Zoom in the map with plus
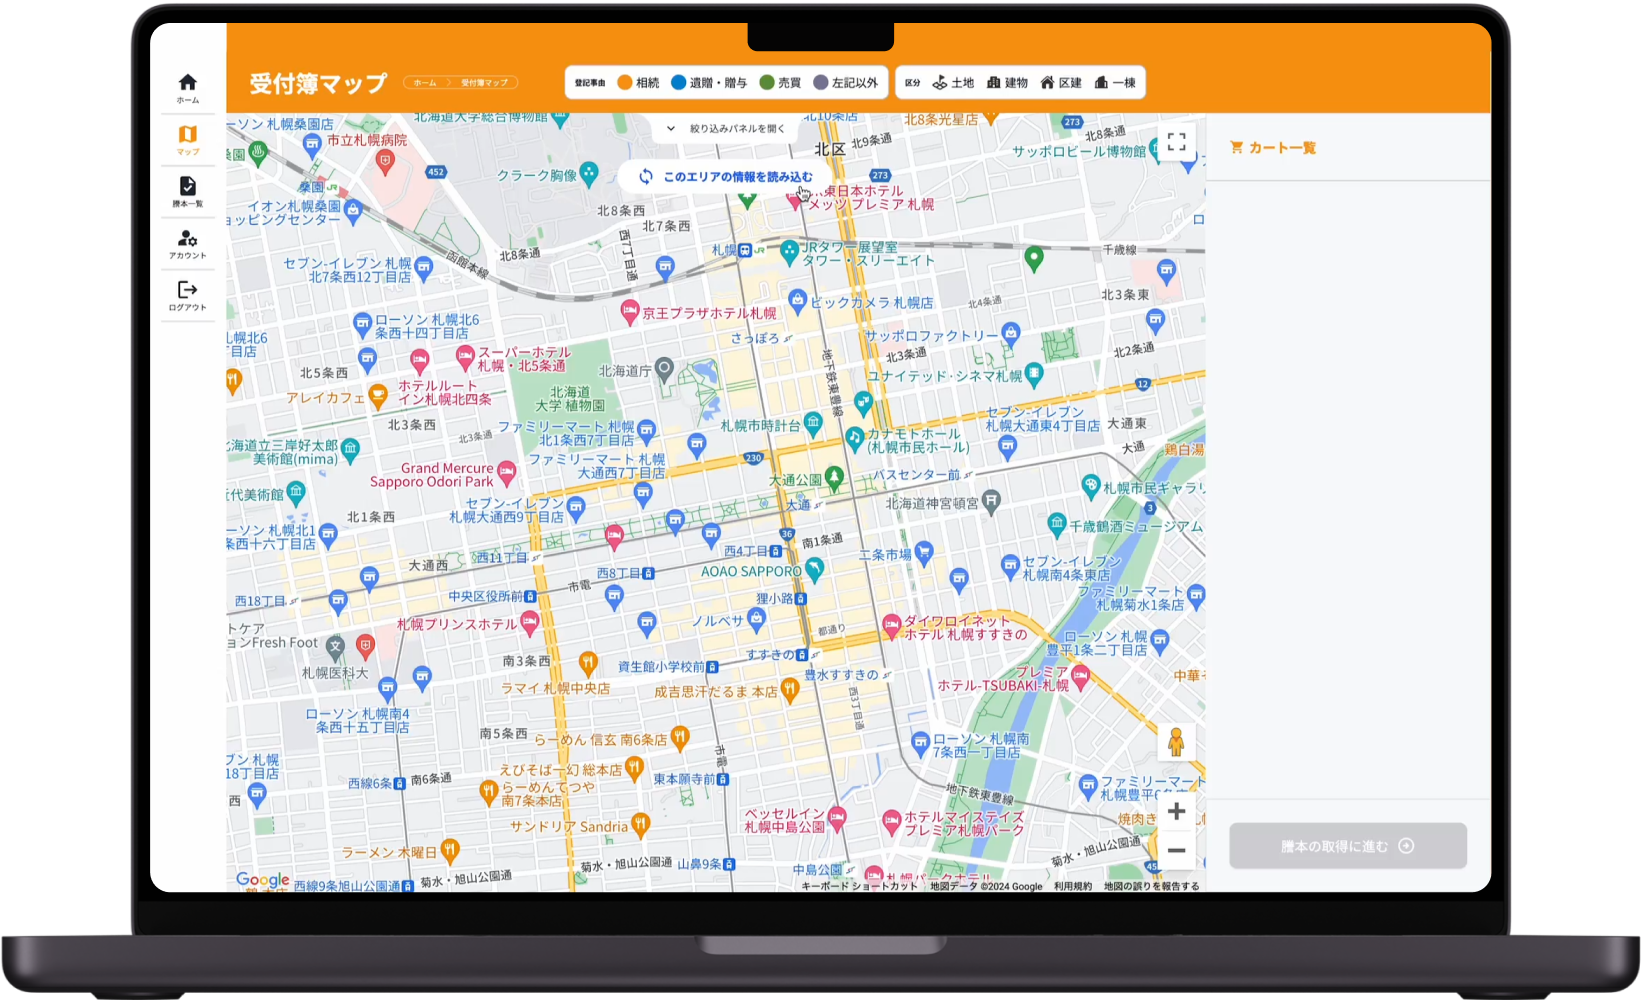 click(x=1176, y=811)
